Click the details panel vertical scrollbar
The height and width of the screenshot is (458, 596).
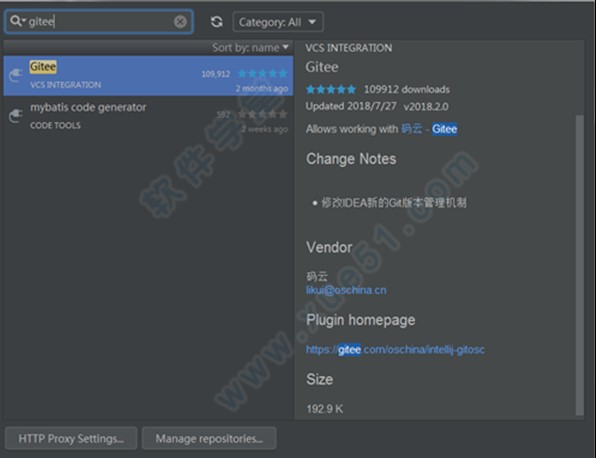point(579,265)
